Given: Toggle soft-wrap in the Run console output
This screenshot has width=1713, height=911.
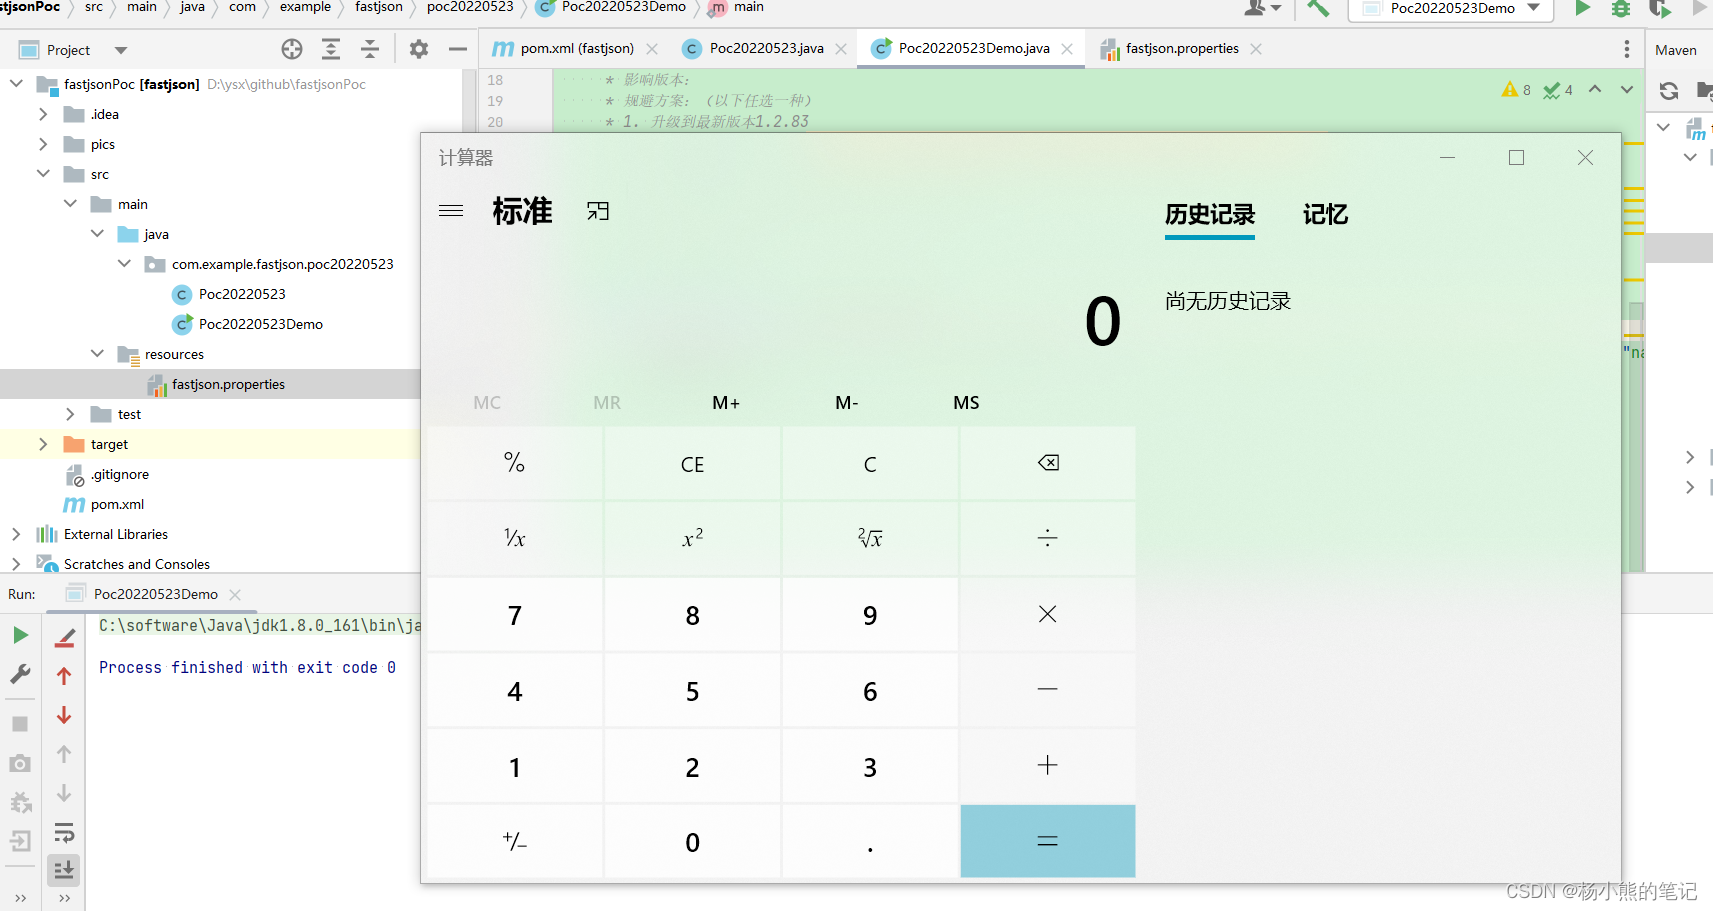Looking at the screenshot, I should coord(64,833).
